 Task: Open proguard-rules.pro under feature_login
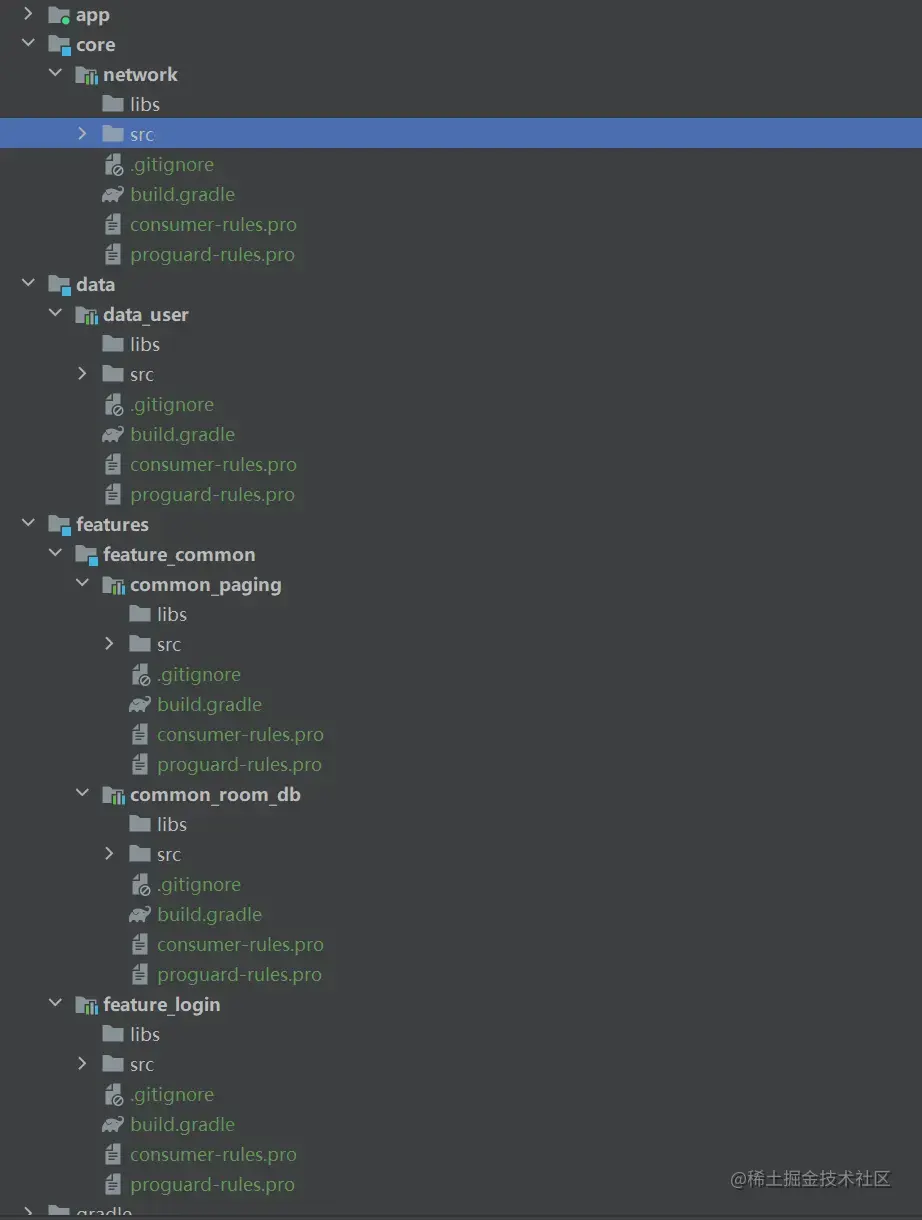[212, 1185]
